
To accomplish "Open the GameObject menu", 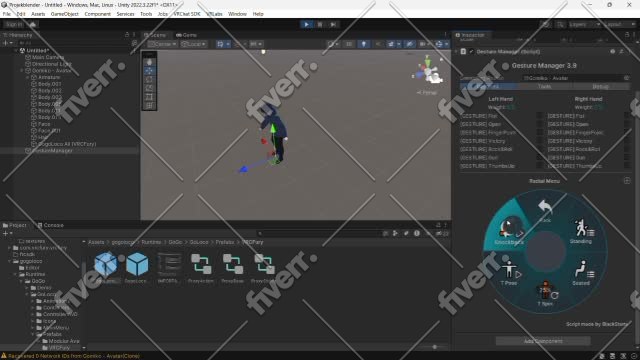I will (x=64, y=14).
